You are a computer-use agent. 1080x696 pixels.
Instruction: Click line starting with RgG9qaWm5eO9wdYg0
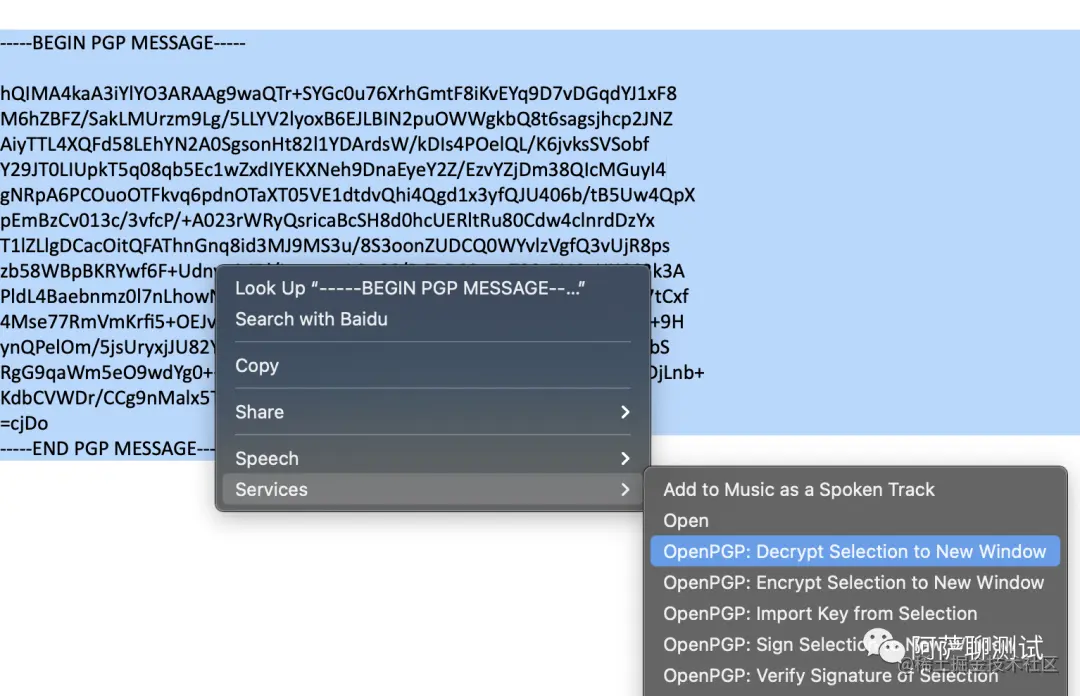coord(107,373)
